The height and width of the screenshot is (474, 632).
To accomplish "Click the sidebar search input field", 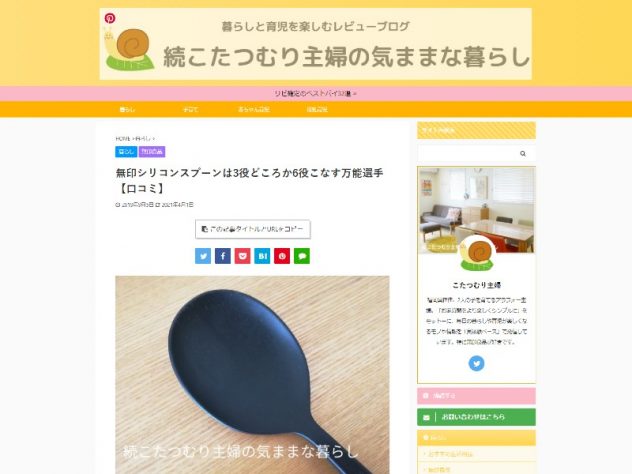I will point(468,154).
